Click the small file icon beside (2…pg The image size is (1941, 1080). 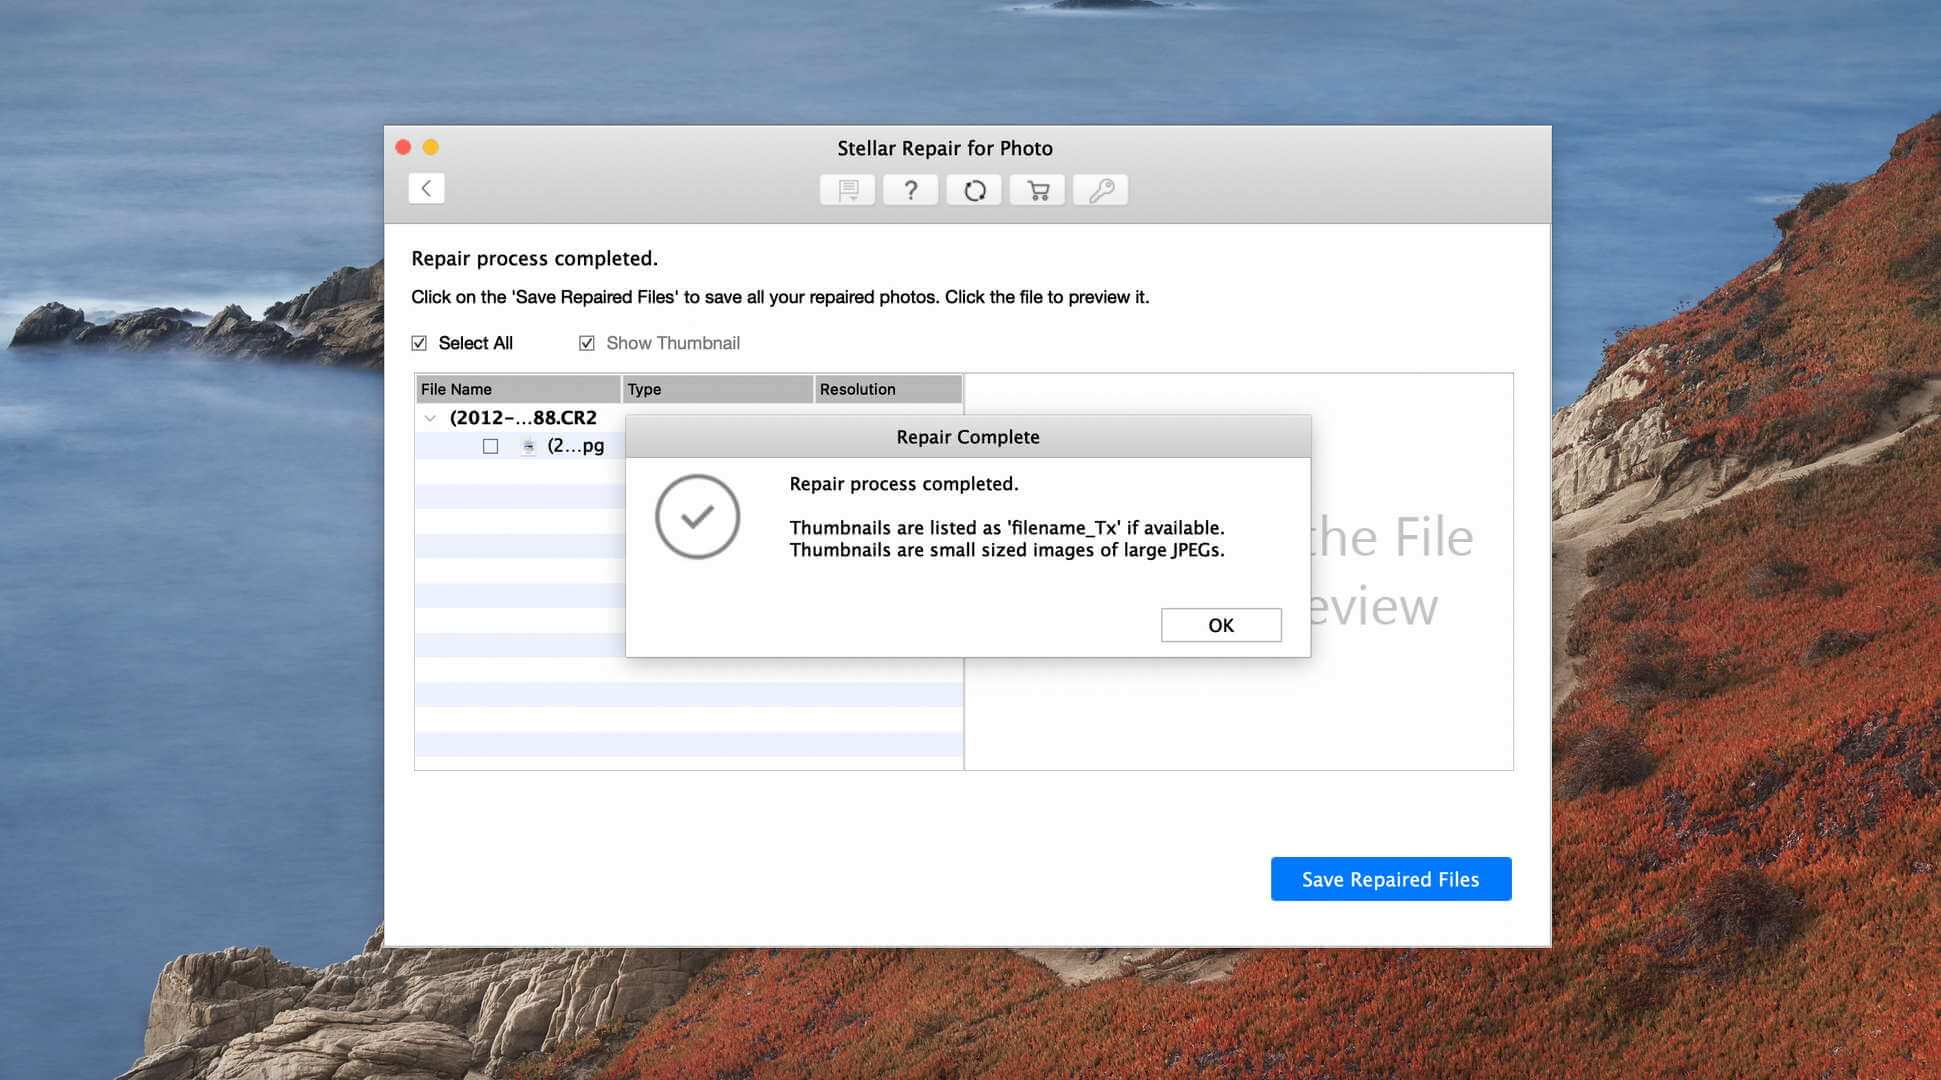click(528, 446)
